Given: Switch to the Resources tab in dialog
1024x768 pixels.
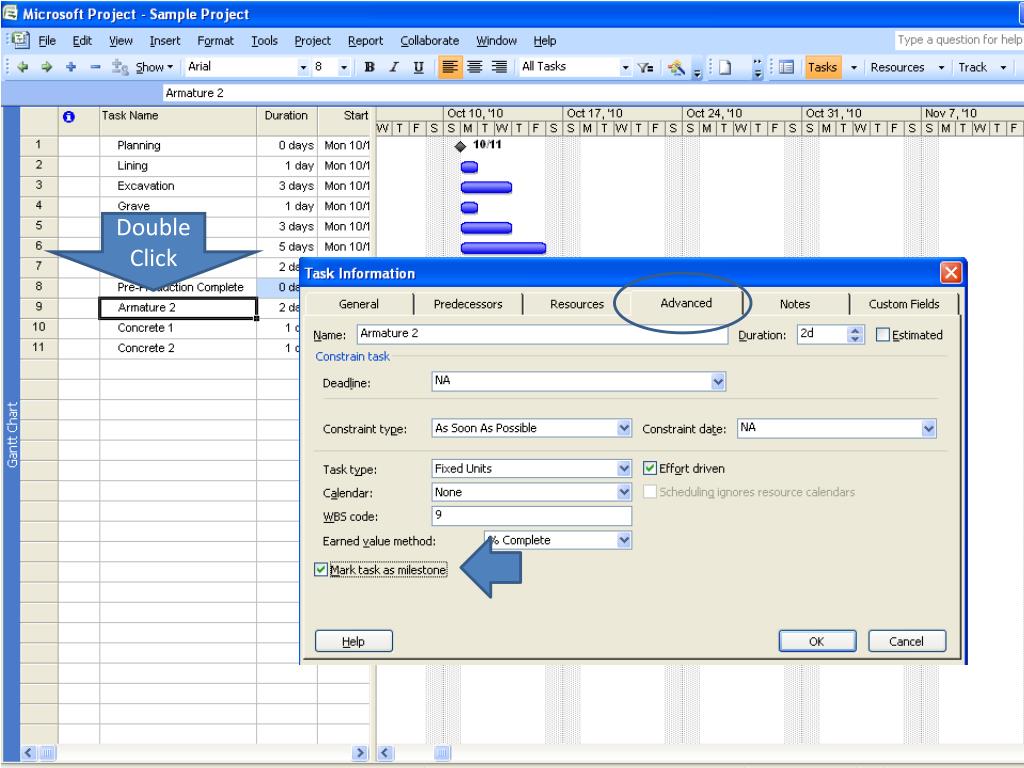Looking at the screenshot, I should (x=577, y=304).
